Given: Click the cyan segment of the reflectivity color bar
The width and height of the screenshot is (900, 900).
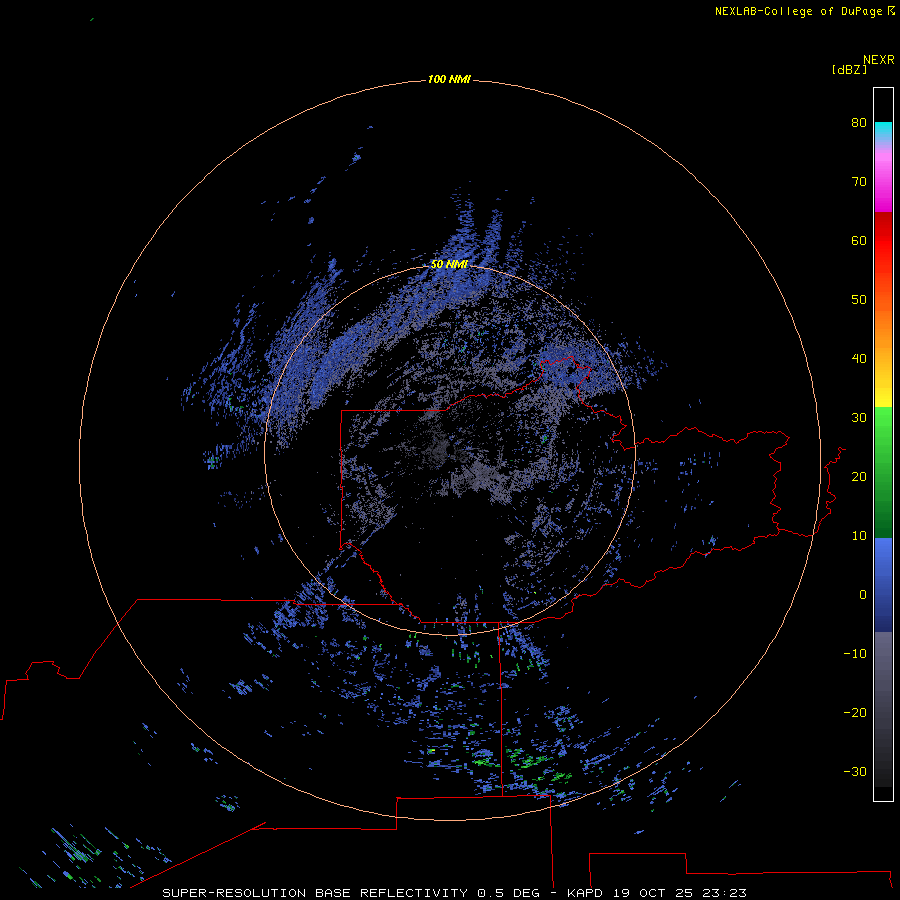Looking at the screenshot, I should point(883,129).
